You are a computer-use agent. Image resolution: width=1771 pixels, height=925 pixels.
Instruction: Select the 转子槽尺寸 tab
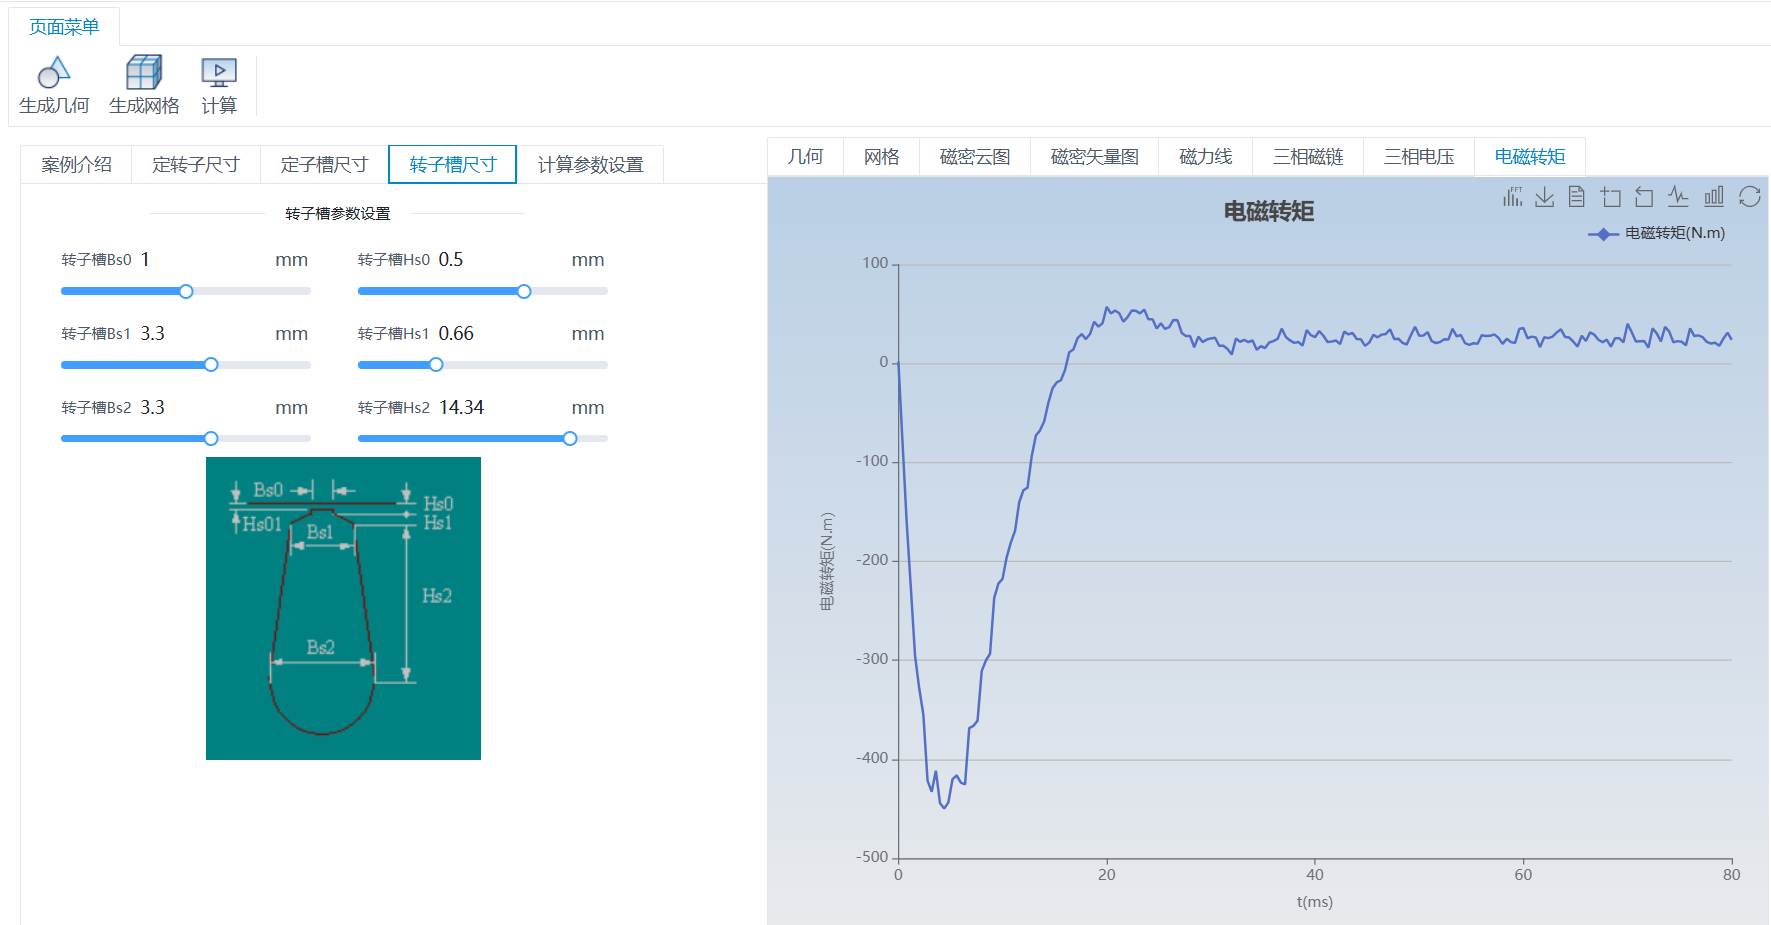pos(452,165)
